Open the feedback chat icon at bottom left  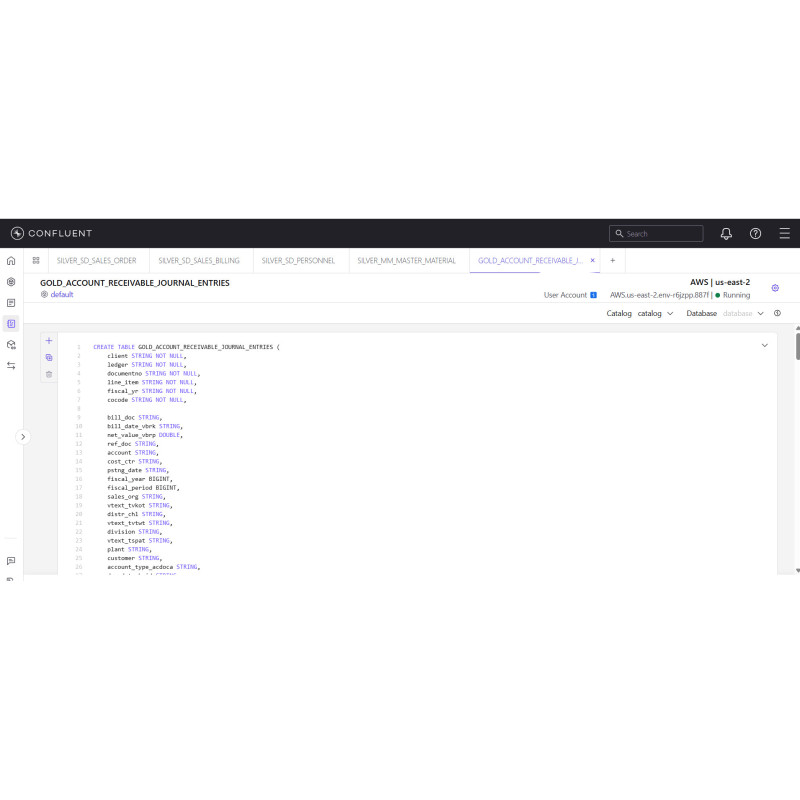click(x=11, y=560)
